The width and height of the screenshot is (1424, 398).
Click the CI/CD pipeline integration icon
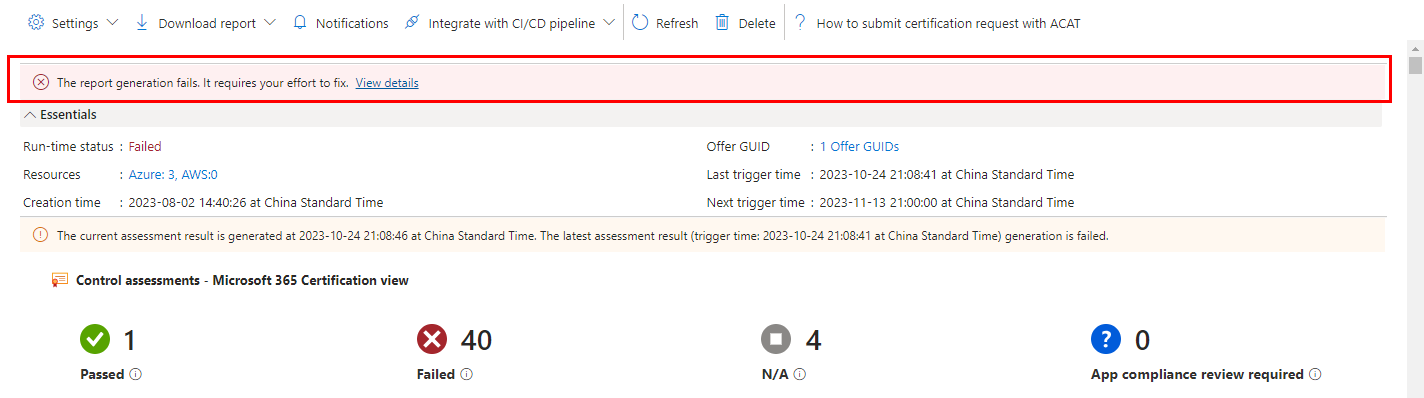tap(412, 22)
